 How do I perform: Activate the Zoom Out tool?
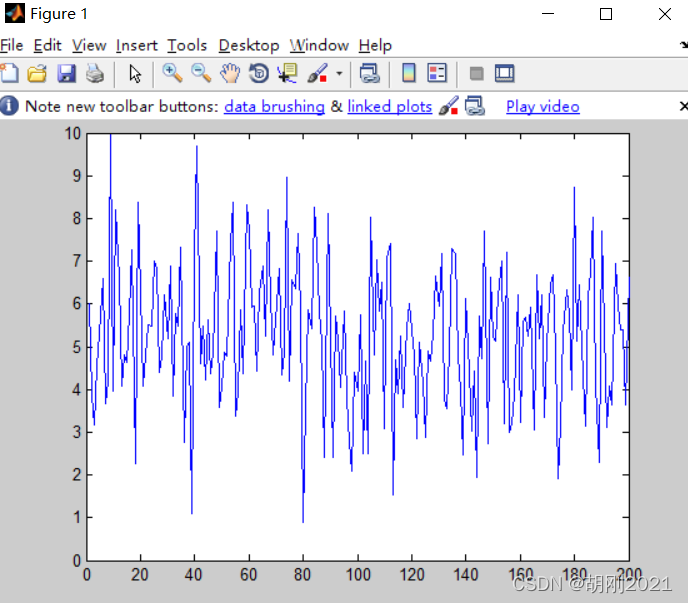point(201,73)
